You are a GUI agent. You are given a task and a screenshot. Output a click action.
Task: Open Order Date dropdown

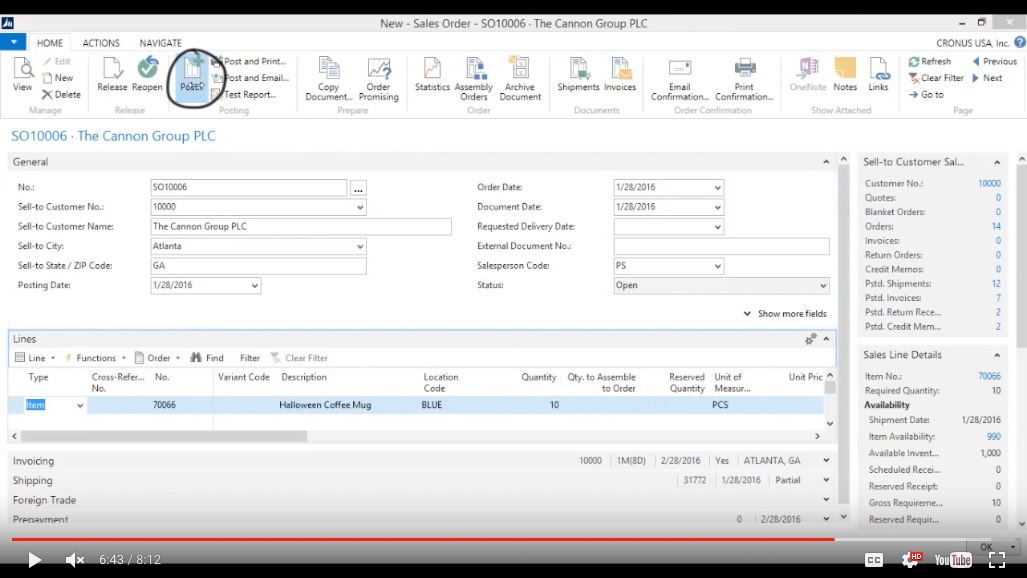tap(717, 187)
